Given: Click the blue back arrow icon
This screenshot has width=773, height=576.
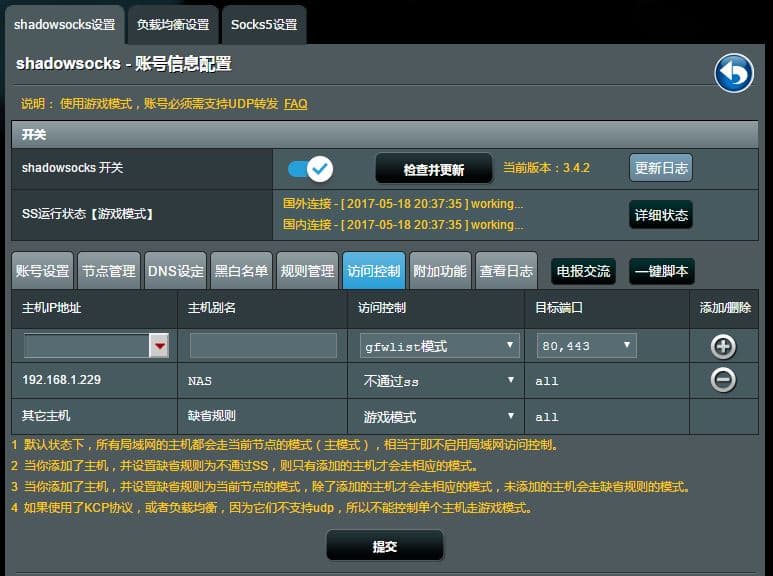Looking at the screenshot, I should [x=733, y=73].
